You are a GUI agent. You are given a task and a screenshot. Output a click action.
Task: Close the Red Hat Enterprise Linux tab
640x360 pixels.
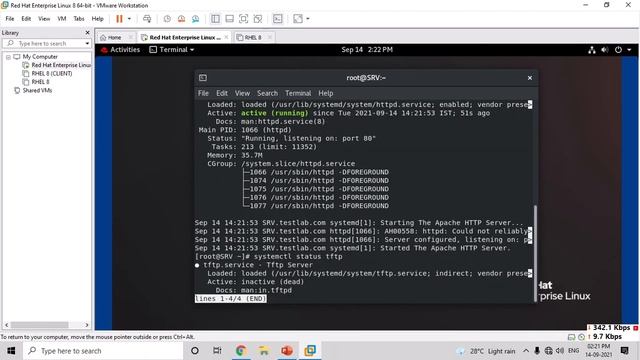[x=227, y=37]
